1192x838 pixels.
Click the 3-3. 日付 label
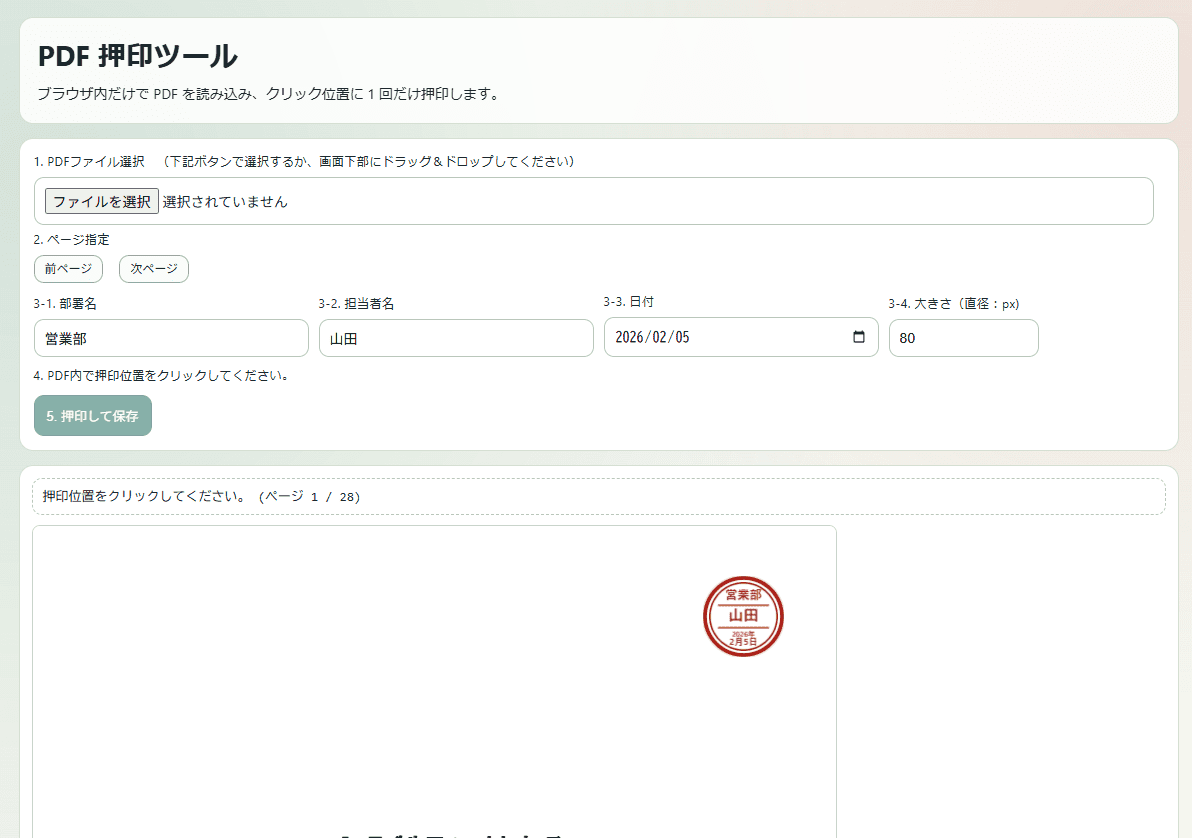[x=629, y=301]
